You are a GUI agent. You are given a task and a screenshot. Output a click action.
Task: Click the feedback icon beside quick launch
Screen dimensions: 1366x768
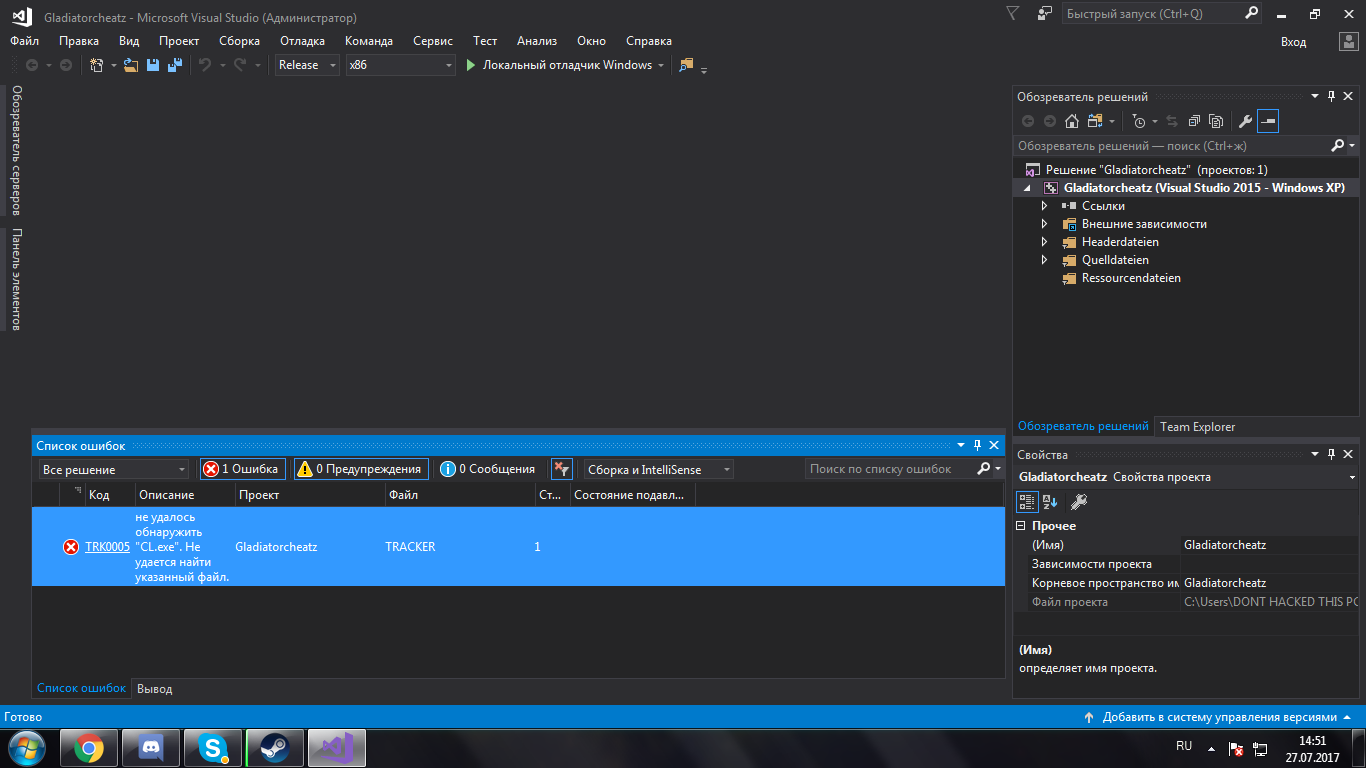pyautogui.click(x=1045, y=14)
